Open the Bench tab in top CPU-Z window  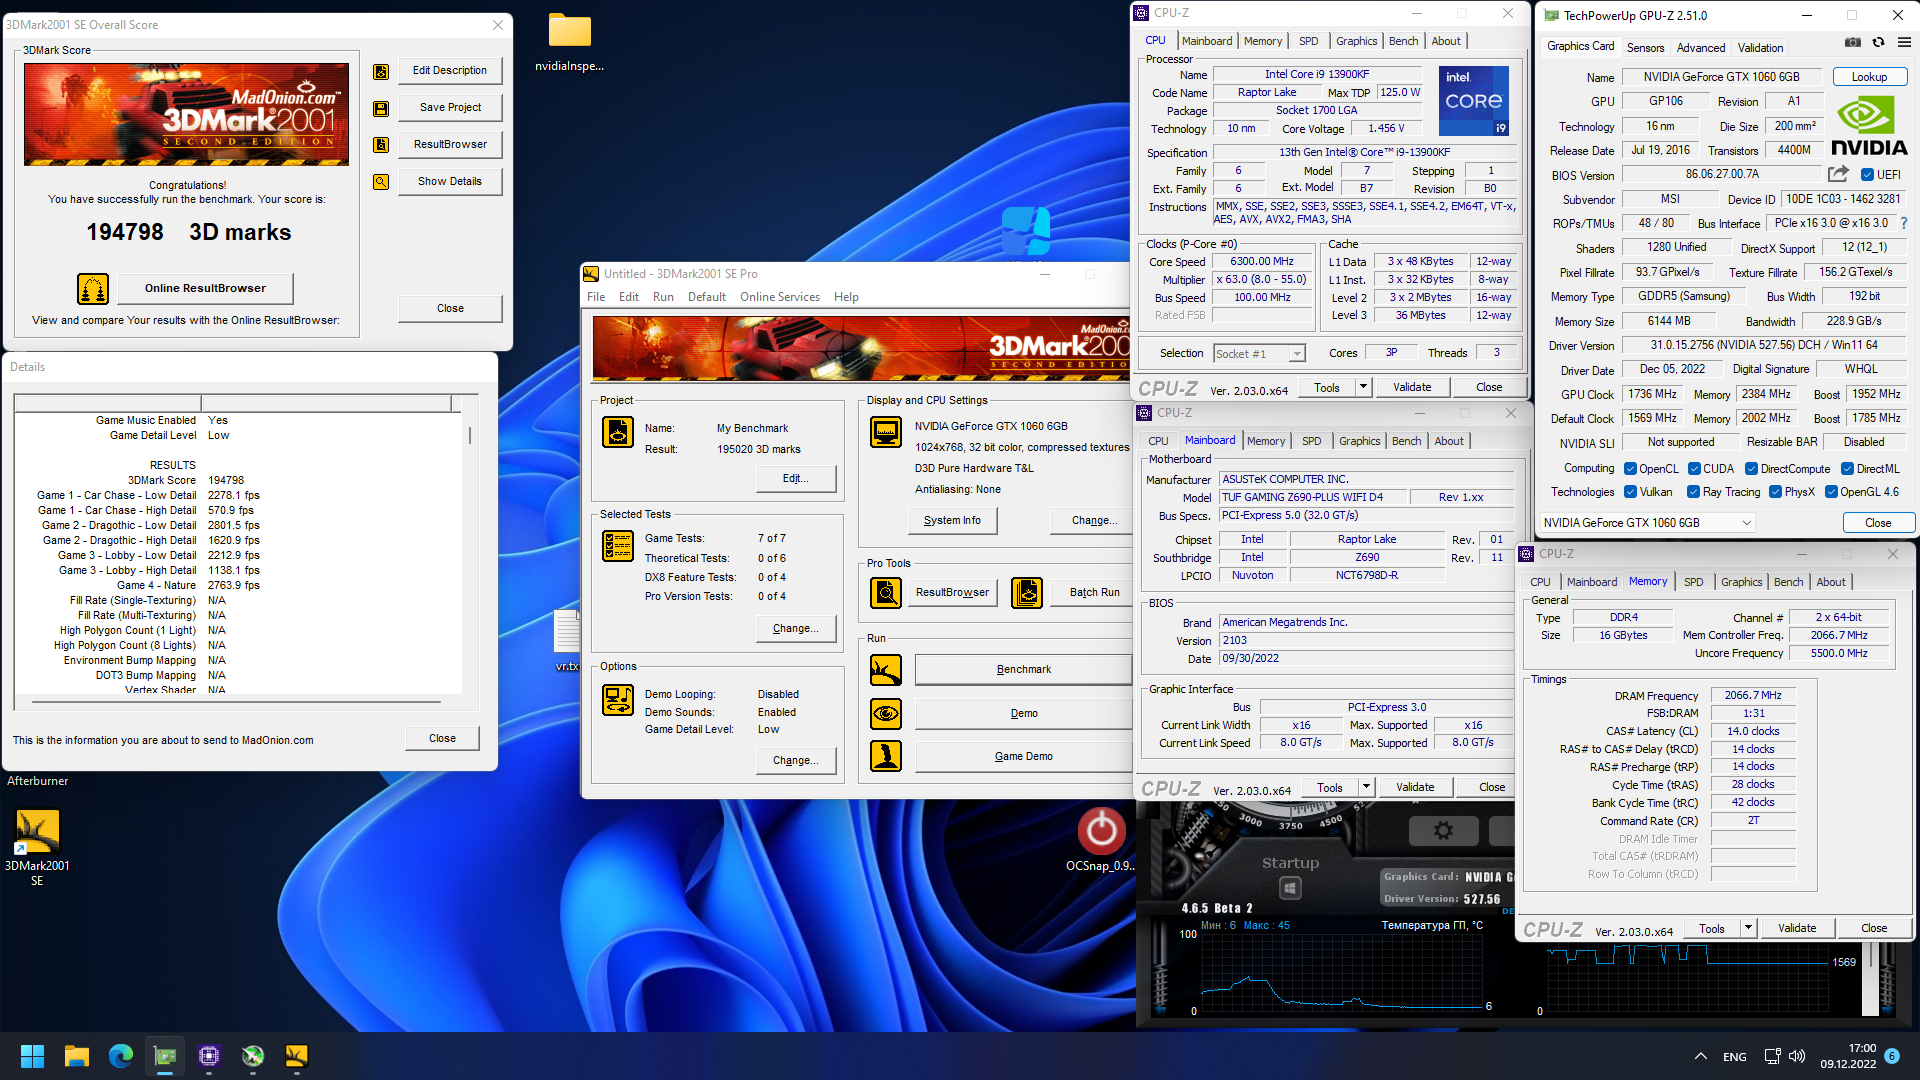(1403, 41)
